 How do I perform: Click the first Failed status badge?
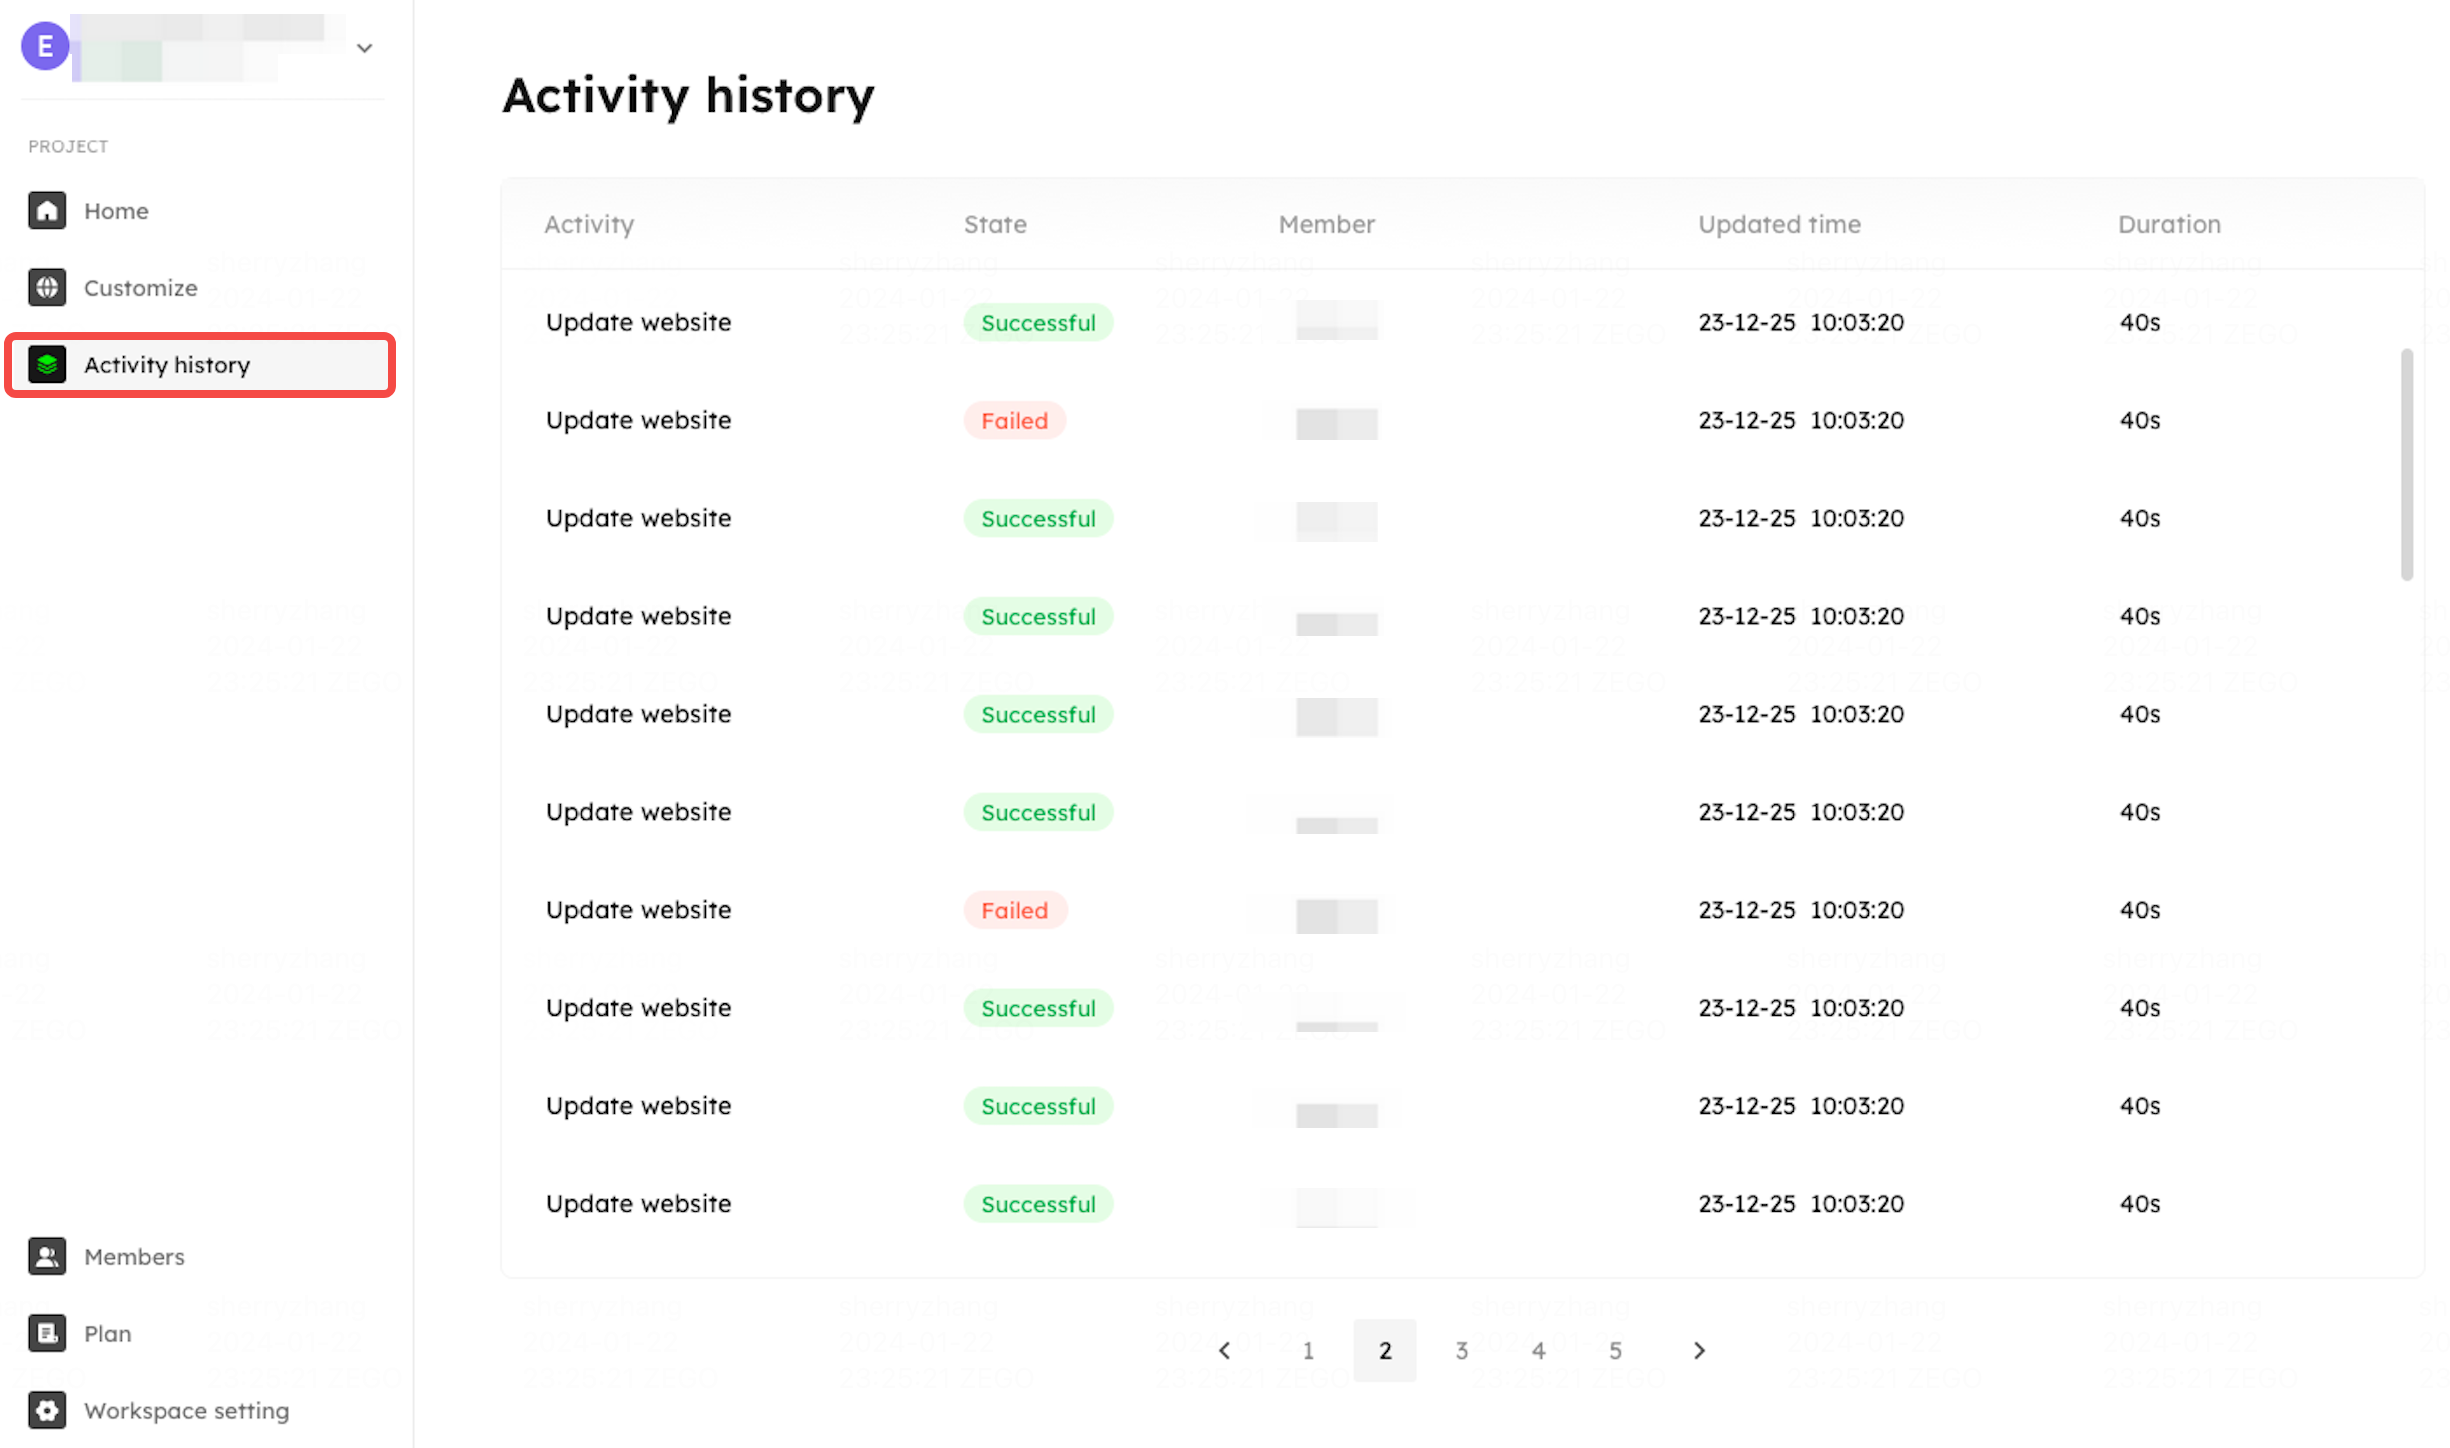1015,421
